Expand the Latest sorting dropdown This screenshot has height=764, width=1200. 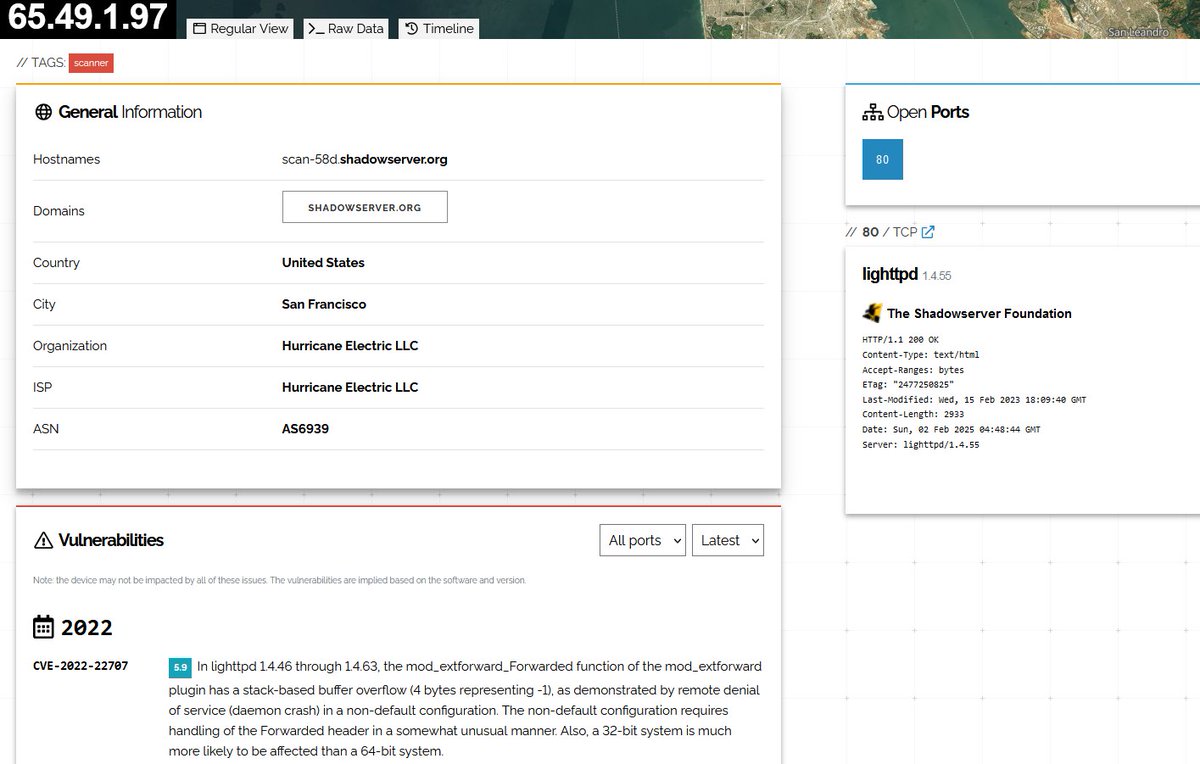tap(728, 540)
